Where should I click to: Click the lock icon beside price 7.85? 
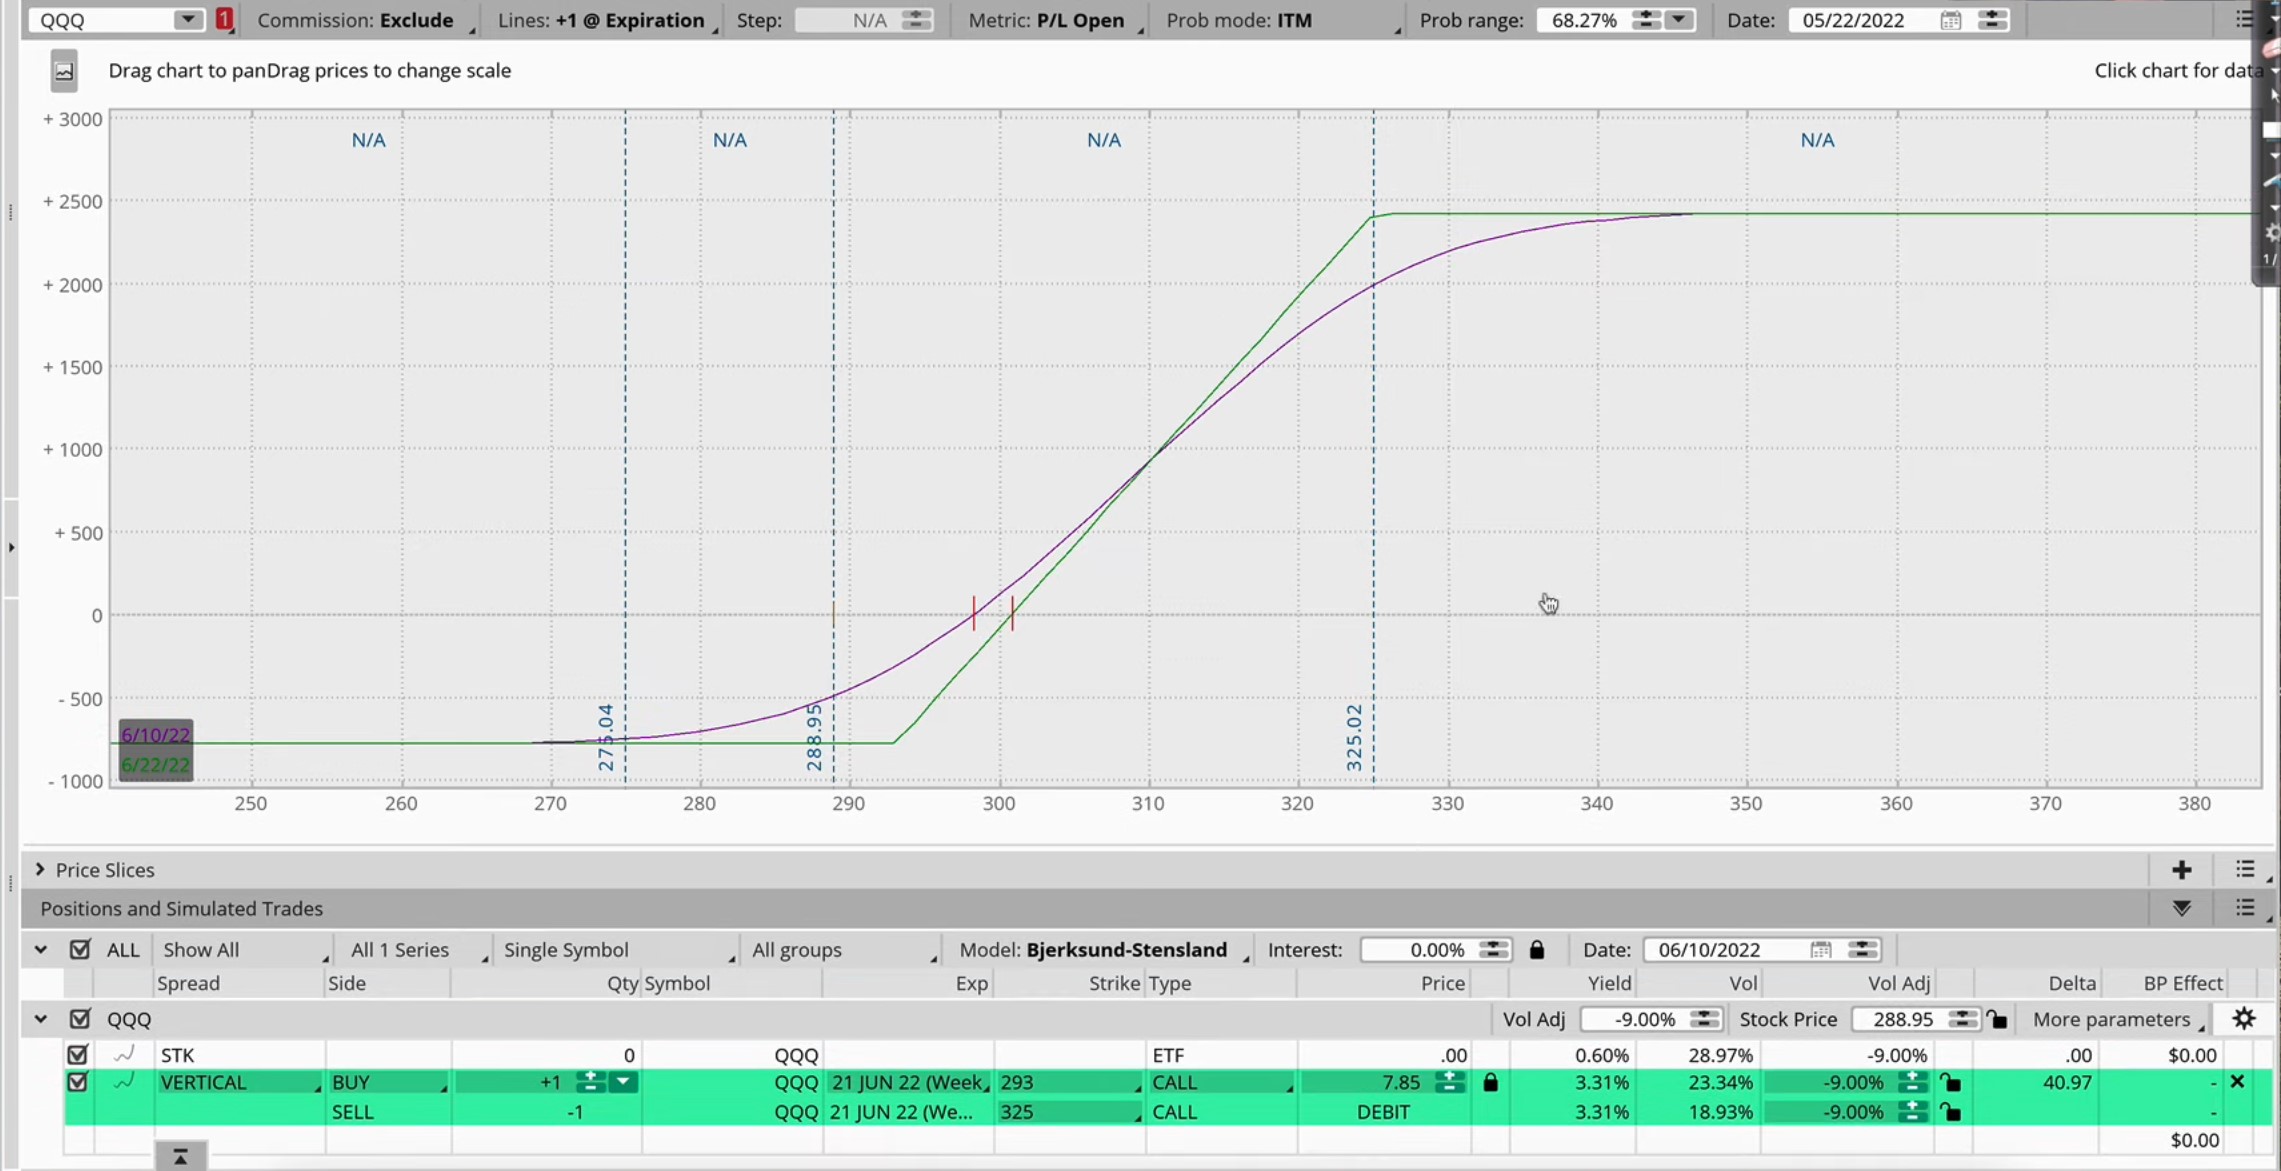point(1490,1082)
